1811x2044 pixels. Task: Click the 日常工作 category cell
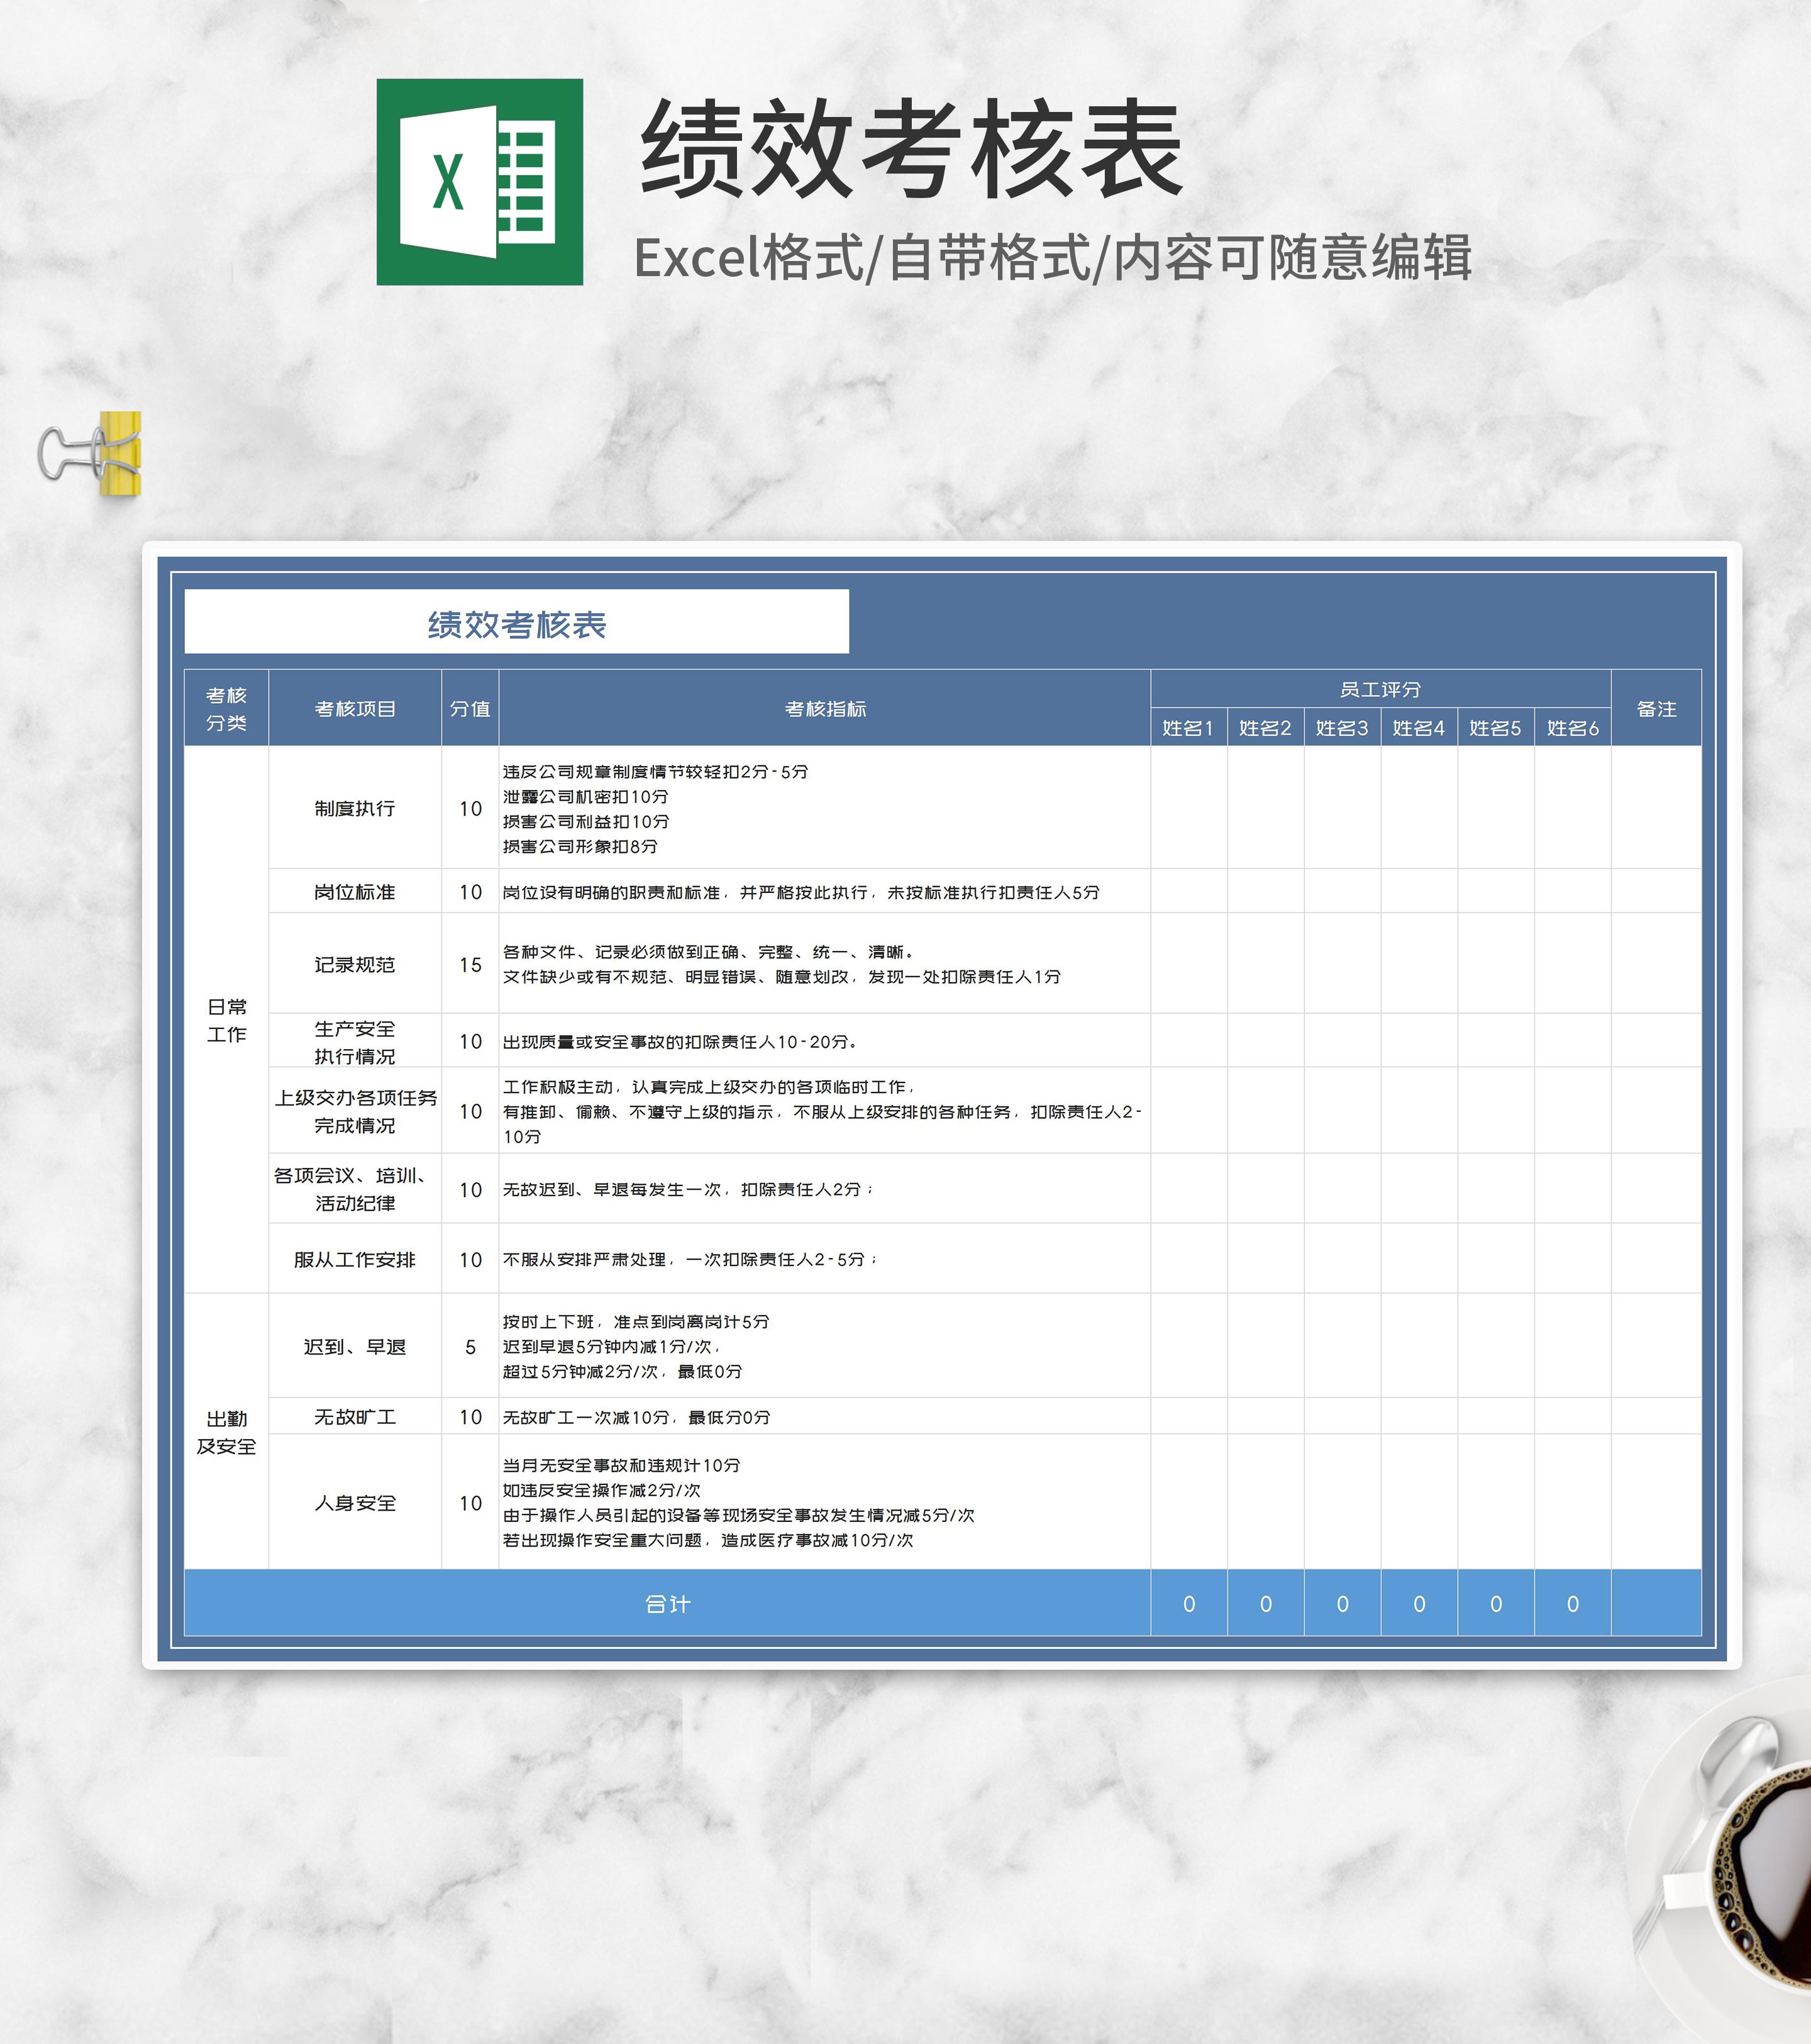point(226,1019)
